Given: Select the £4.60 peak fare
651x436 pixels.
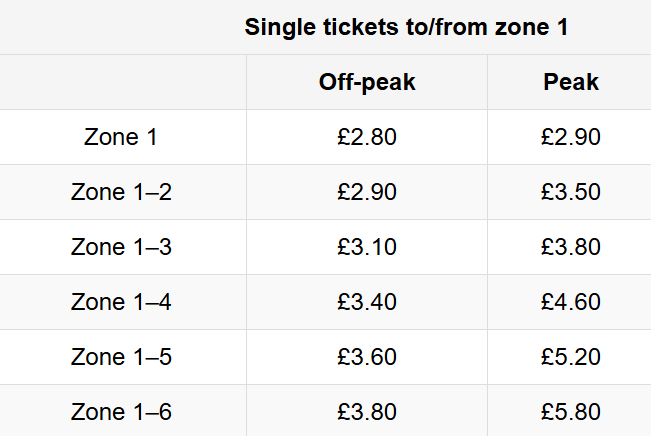Looking at the screenshot, I should pyautogui.click(x=571, y=302).
